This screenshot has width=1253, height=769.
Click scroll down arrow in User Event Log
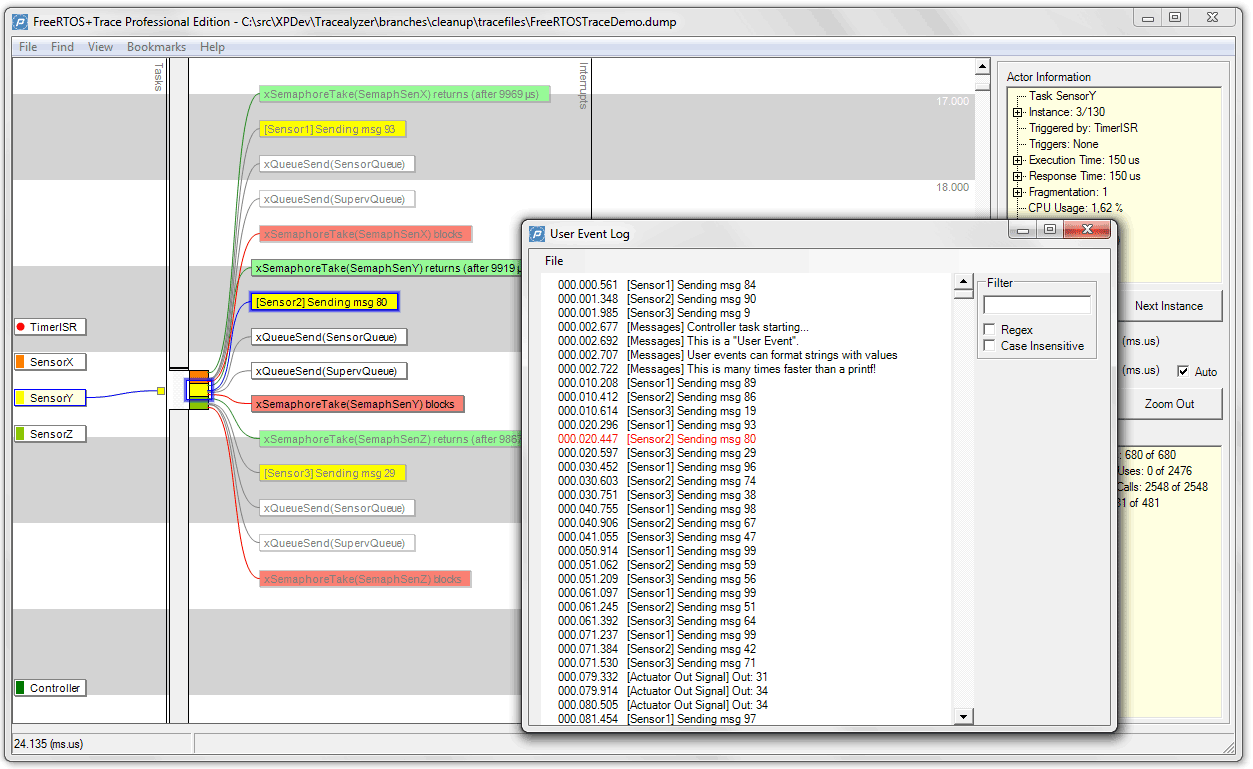click(963, 716)
